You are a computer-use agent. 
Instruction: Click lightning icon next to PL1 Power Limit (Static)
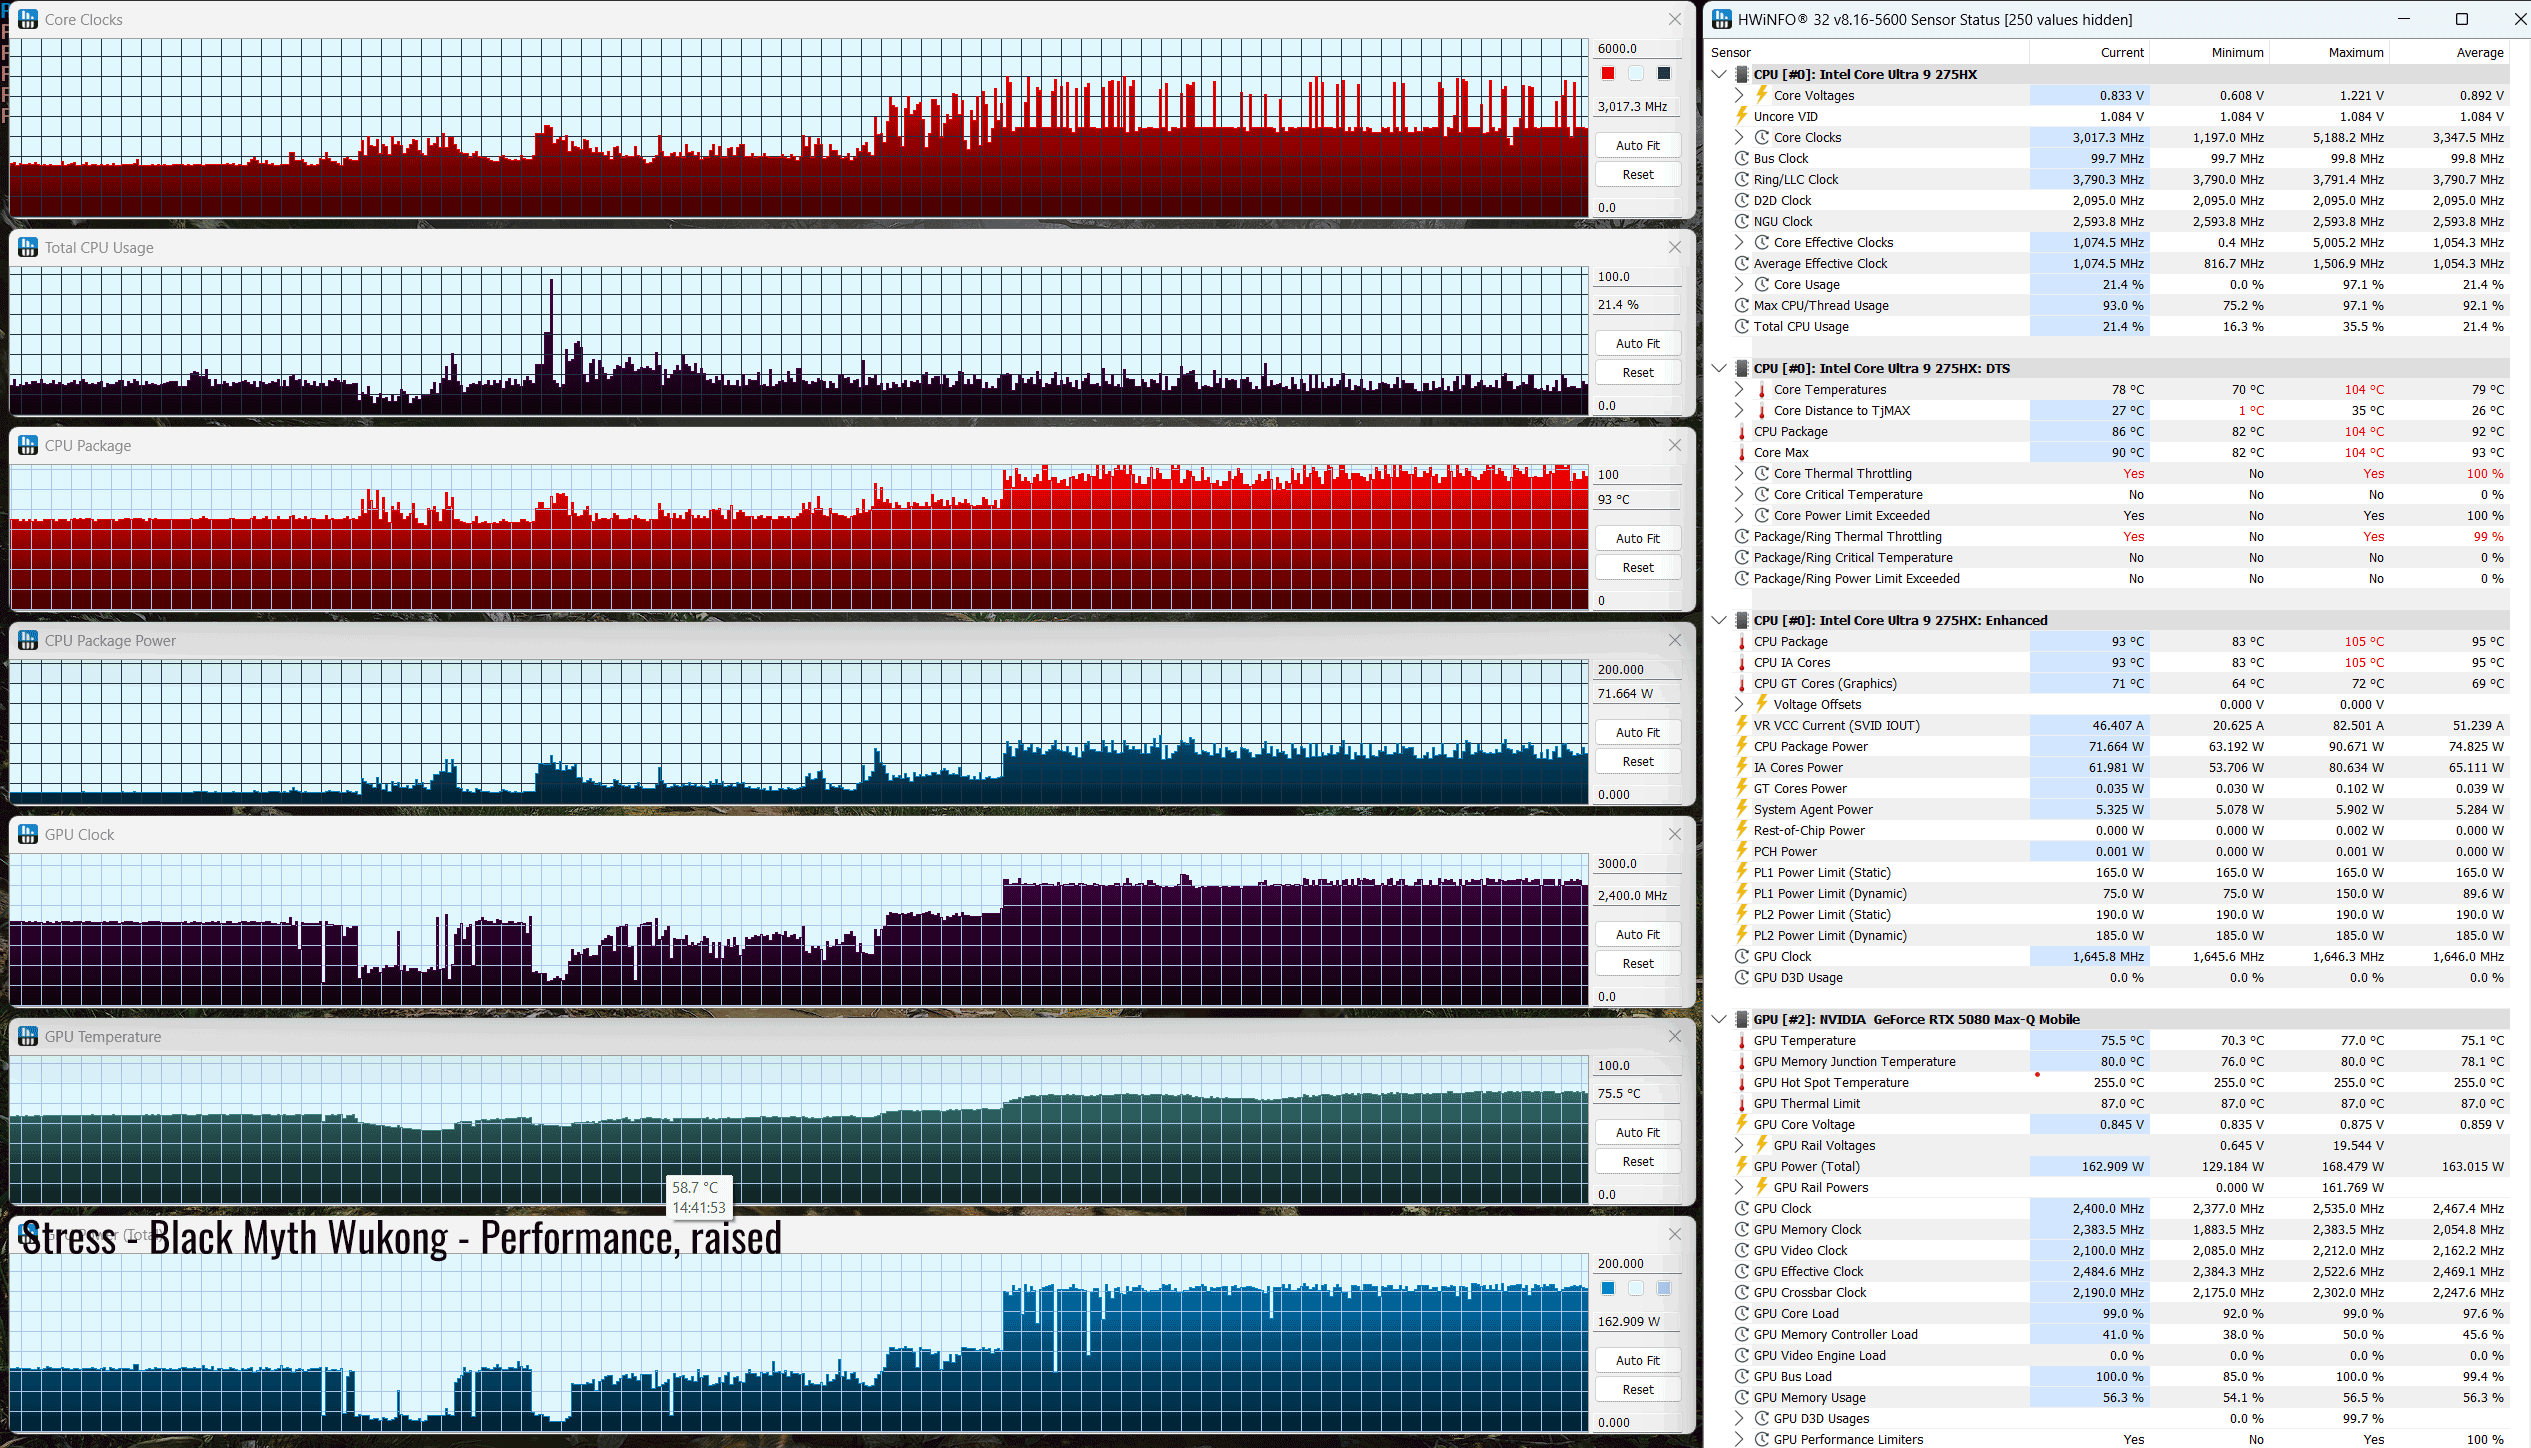click(x=1741, y=872)
